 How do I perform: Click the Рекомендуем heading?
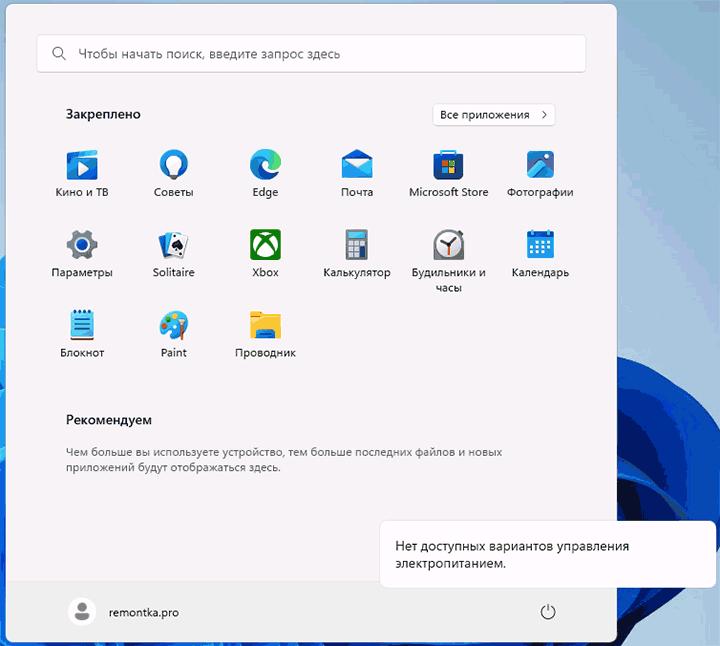(109, 420)
